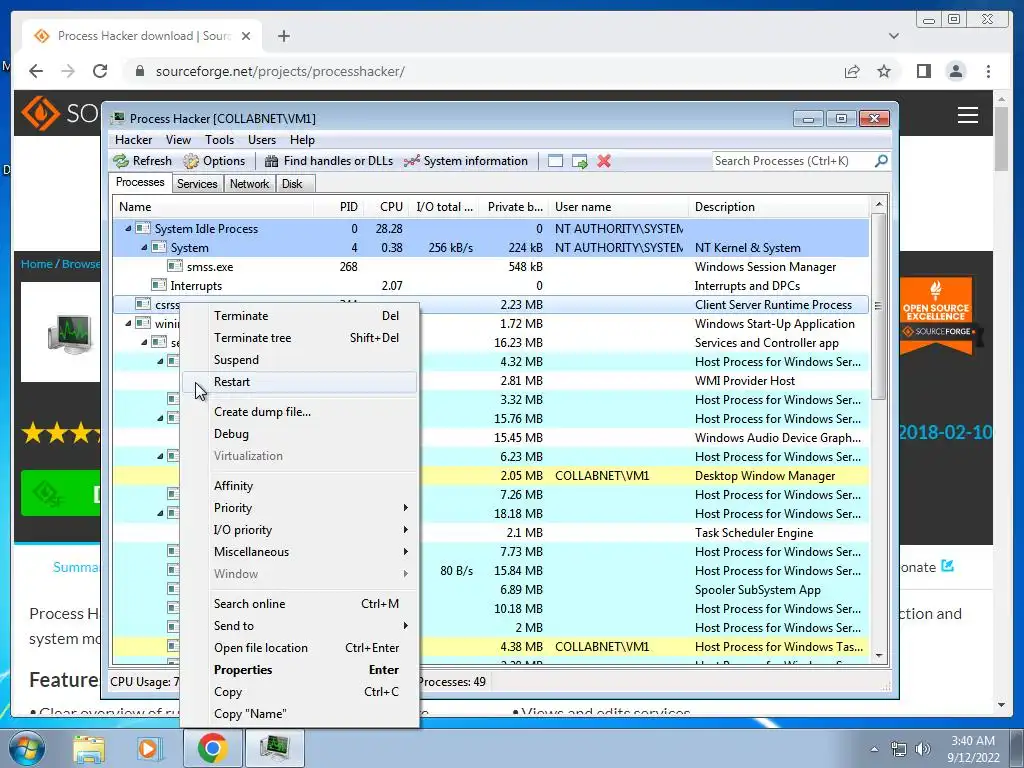
Task: Click the smss.exe process icon
Action: (174, 266)
